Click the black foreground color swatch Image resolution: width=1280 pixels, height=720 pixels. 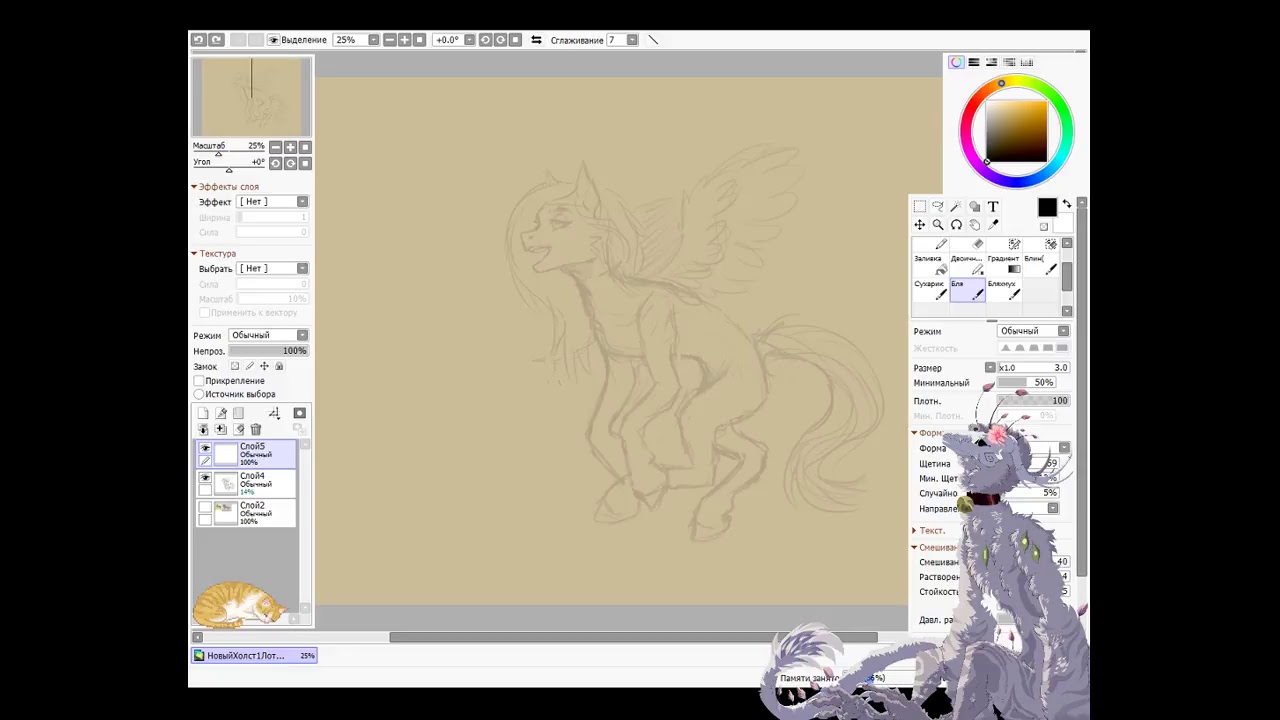tap(1046, 207)
